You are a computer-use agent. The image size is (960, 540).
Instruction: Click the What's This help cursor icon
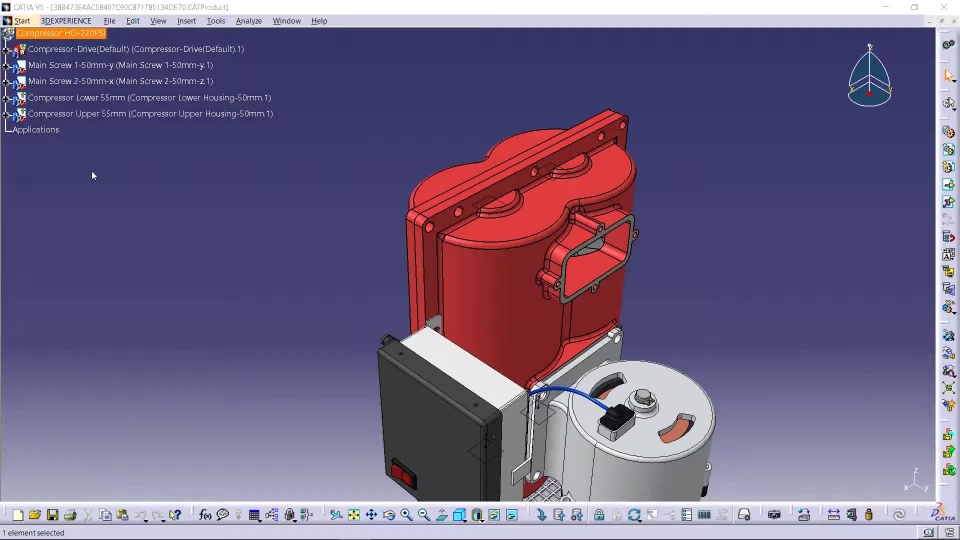pyautogui.click(x=176, y=515)
